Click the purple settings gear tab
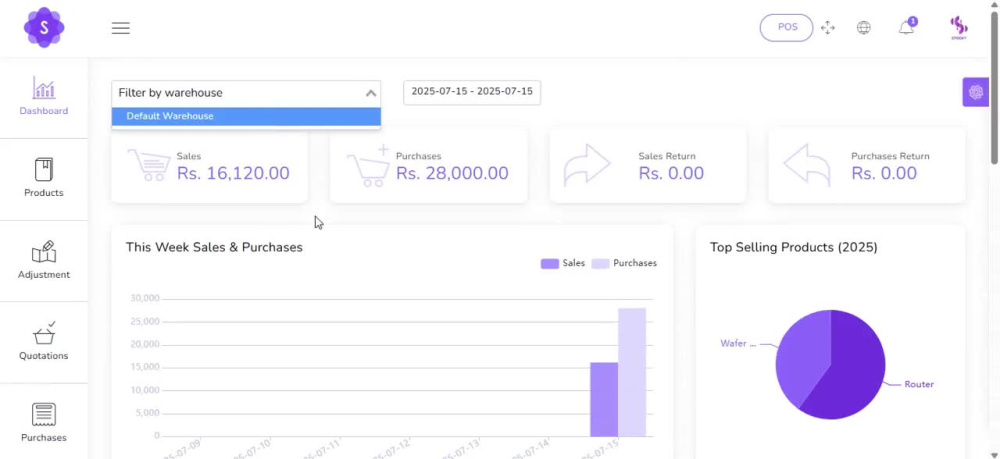The width and height of the screenshot is (1000, 459). pos(975,92)
